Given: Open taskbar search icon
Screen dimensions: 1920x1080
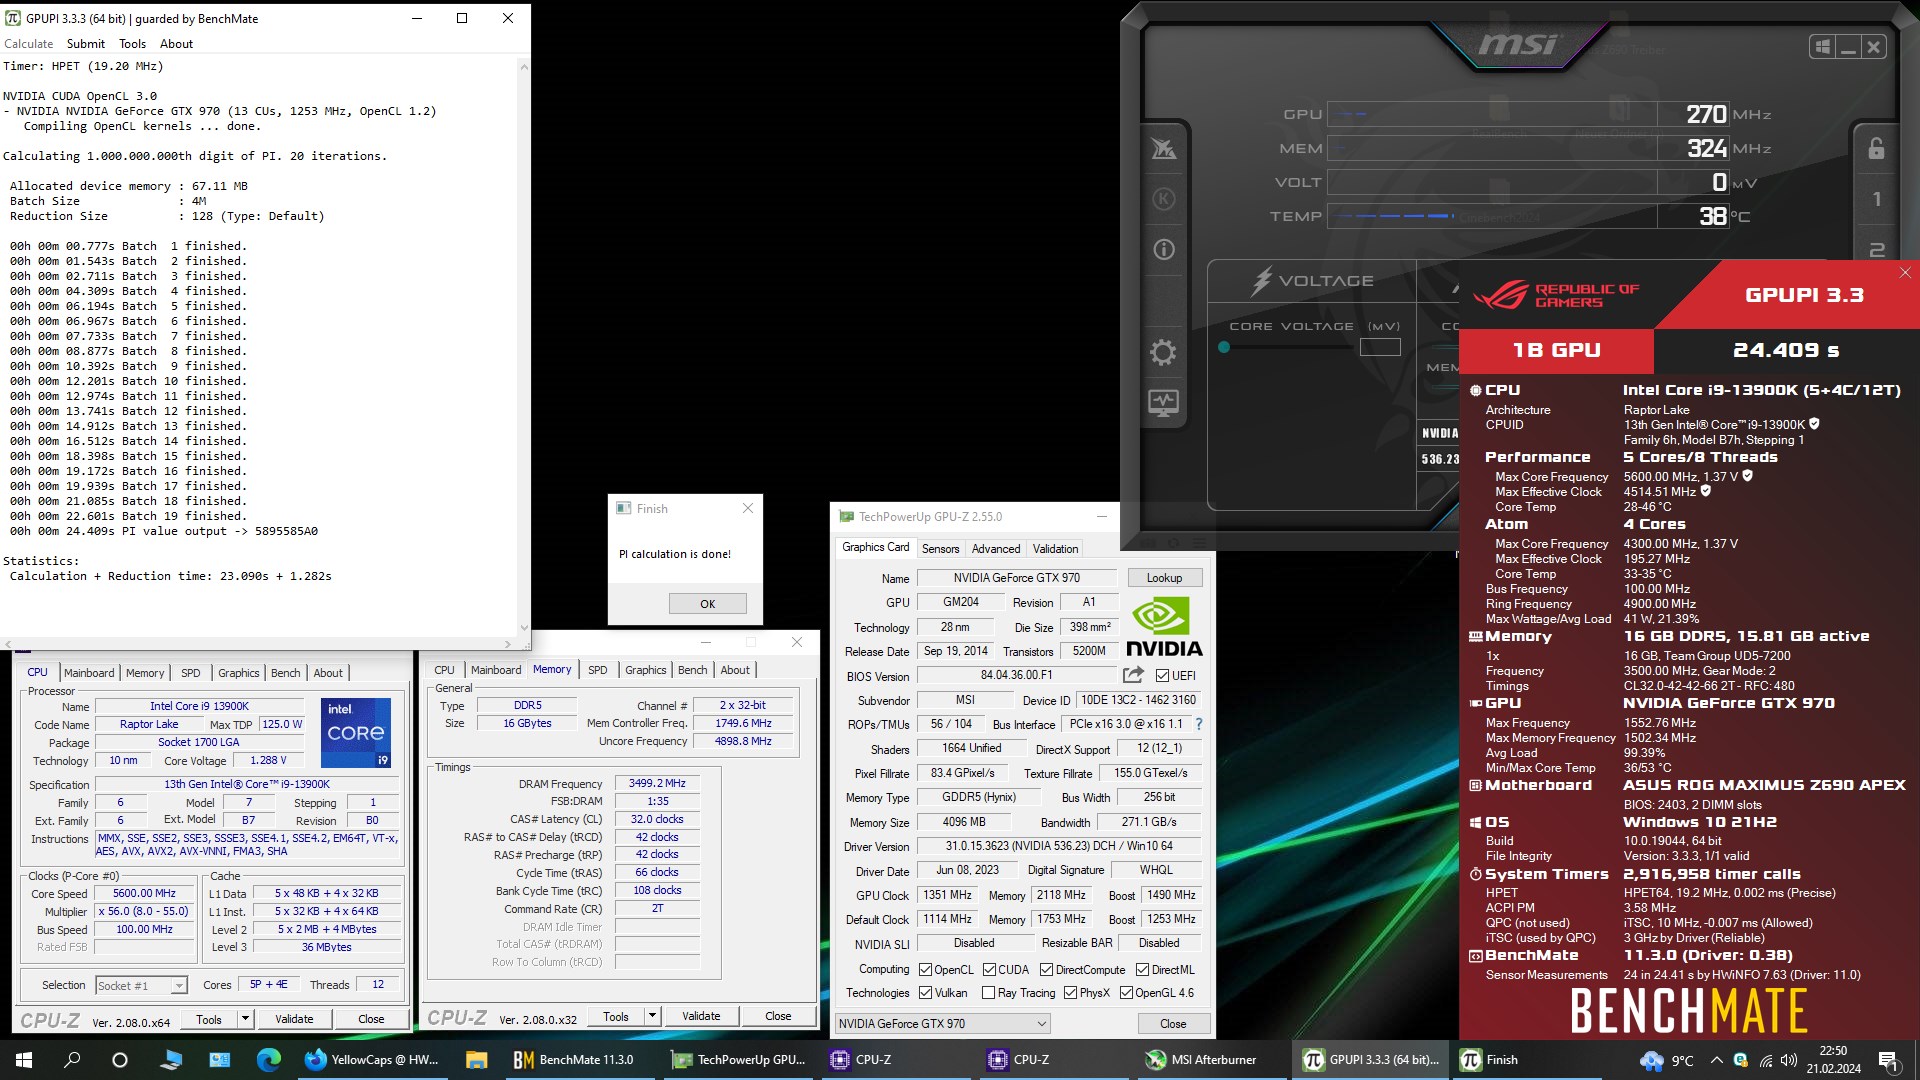Looking at the screenshot, I should click(x=72, y=1060).
